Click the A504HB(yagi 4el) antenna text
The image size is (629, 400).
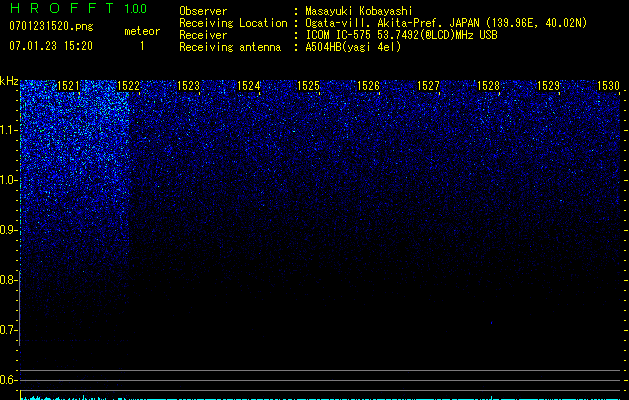click(353, 47)
